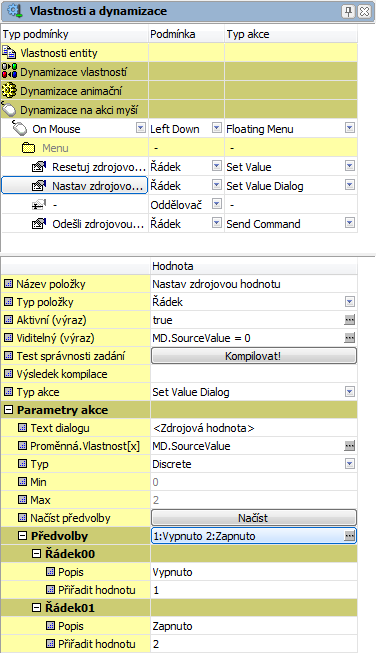Click the Dynamizace na akci myší mouse icon
This screenshot has width=376, height=653.
[x=9, y=110]
